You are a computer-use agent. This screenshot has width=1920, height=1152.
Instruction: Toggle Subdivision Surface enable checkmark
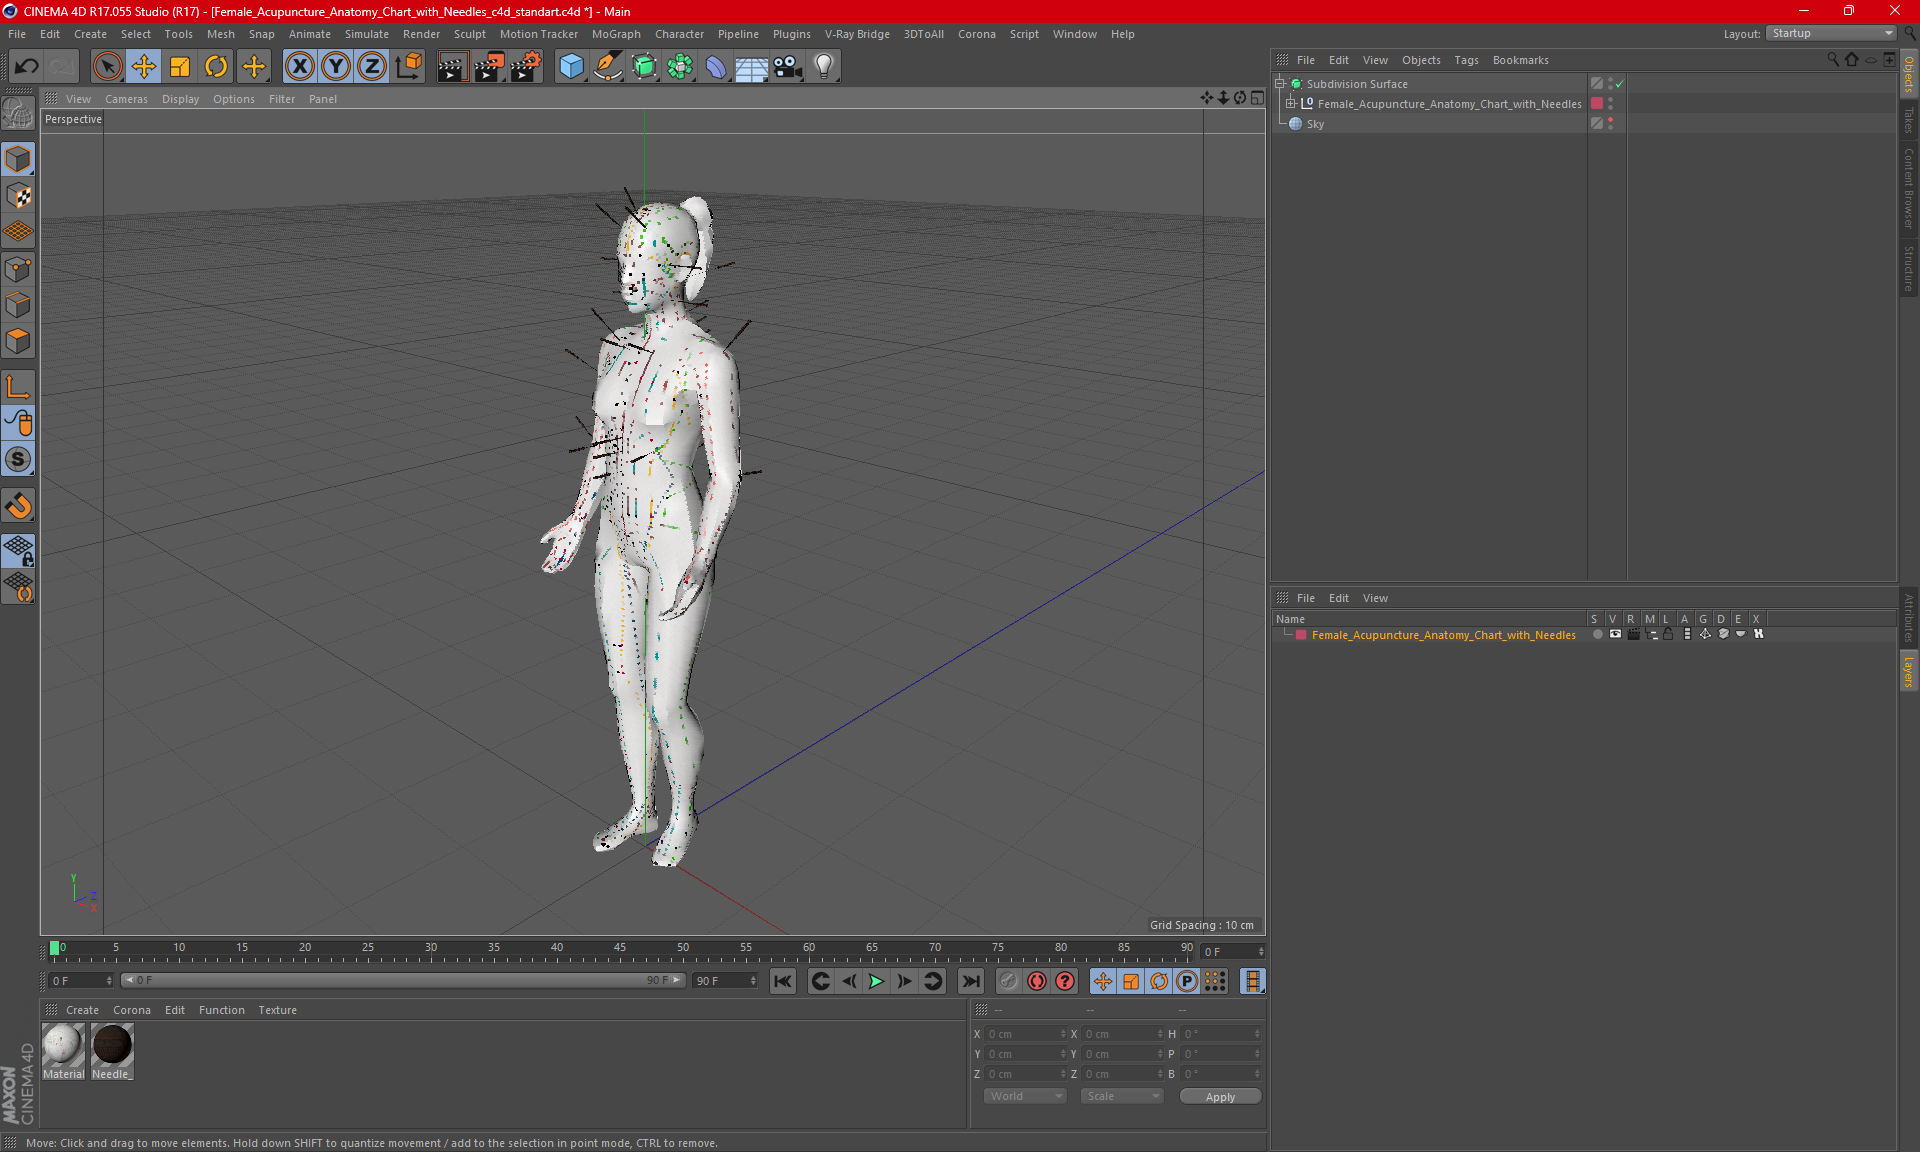click(1620, 84)
